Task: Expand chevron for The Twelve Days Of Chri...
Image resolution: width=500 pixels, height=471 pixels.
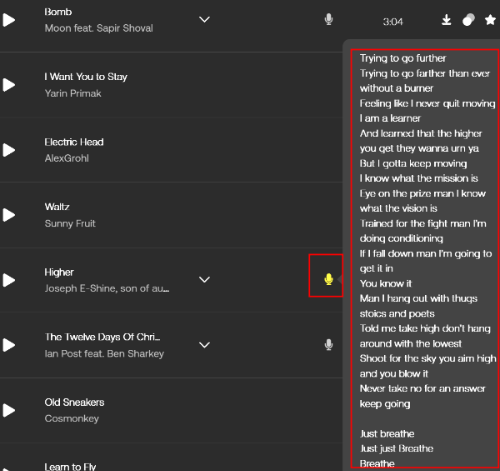Action: [204, 345]
